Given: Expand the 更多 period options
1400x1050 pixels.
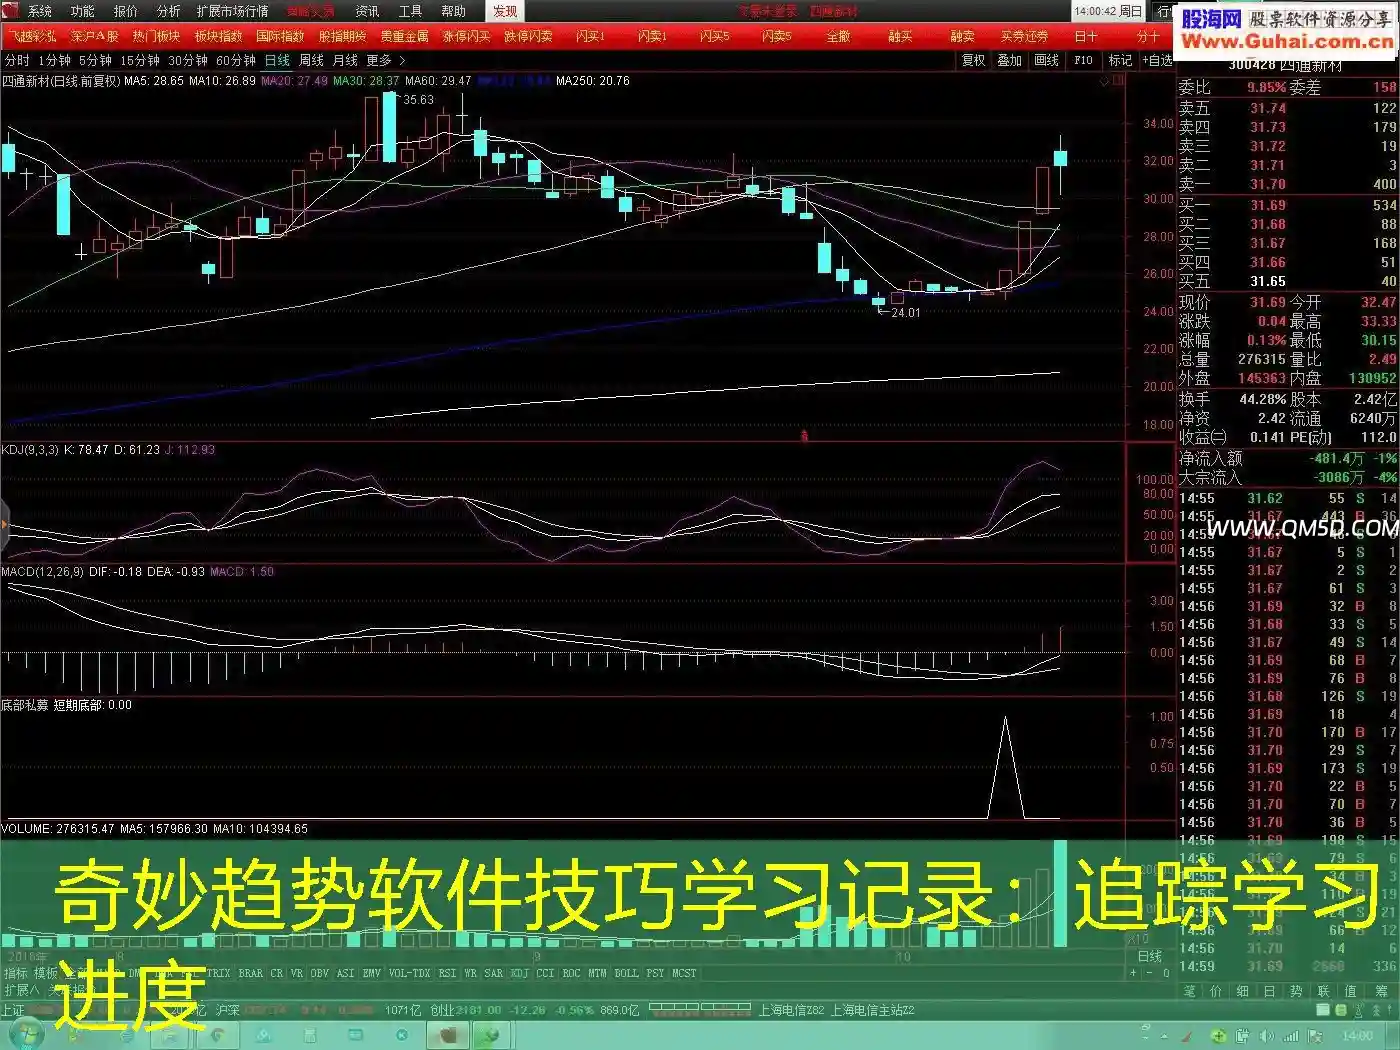Looking at the screenshot, I should (385, 61).
